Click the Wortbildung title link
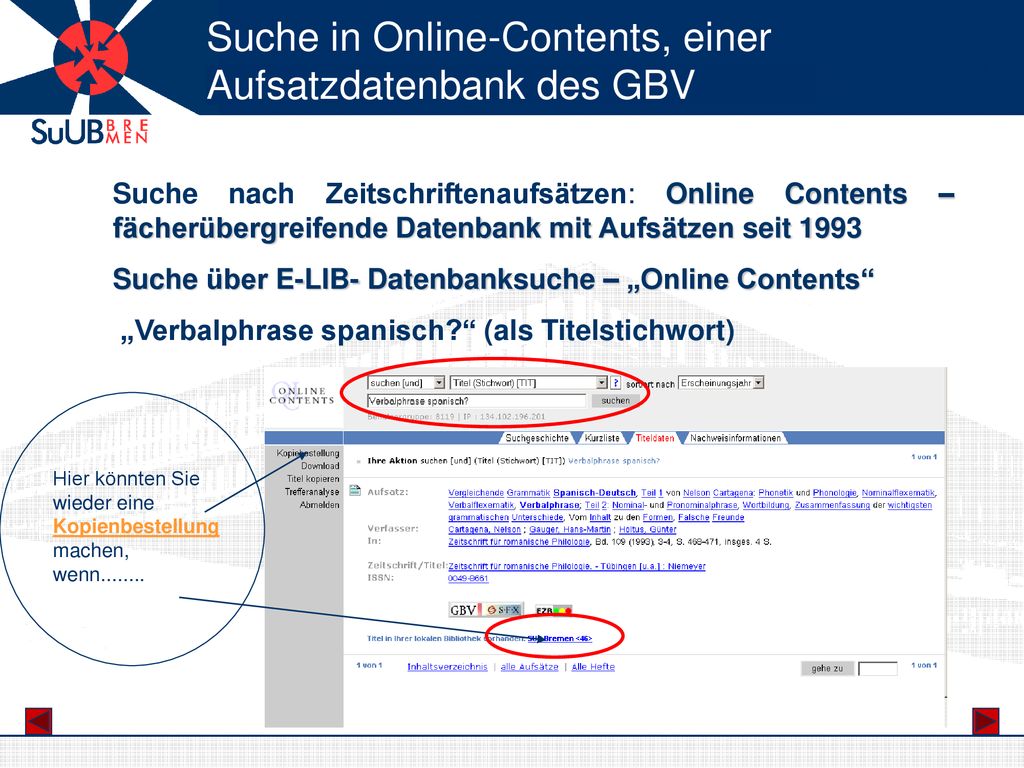This screenshot has width=1024, height=768. (765, 505)
